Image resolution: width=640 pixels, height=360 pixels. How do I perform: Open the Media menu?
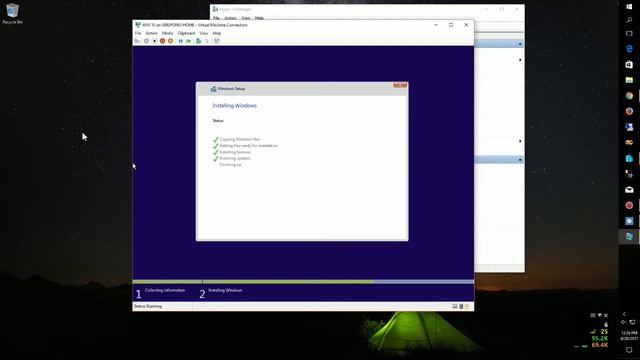[x=167, y=33]
